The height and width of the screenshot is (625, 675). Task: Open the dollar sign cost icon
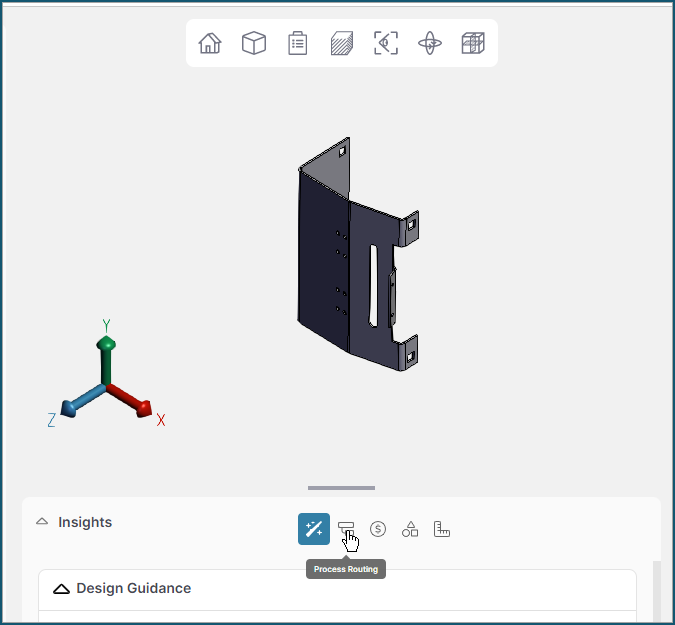tap(378, 529)
